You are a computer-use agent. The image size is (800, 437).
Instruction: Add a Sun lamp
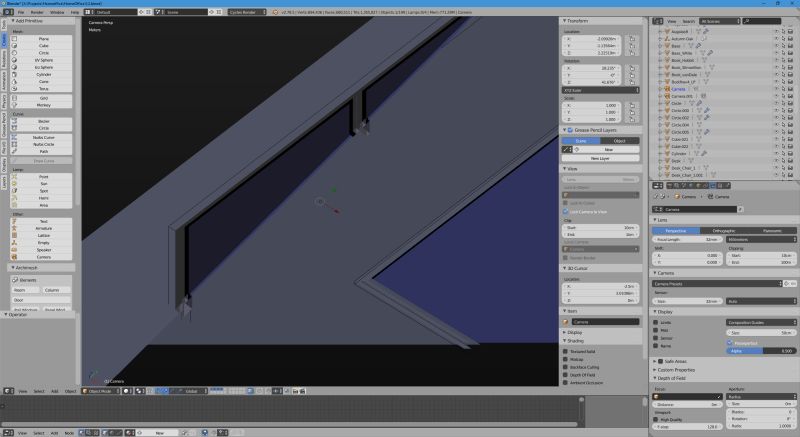pos(41,184)
